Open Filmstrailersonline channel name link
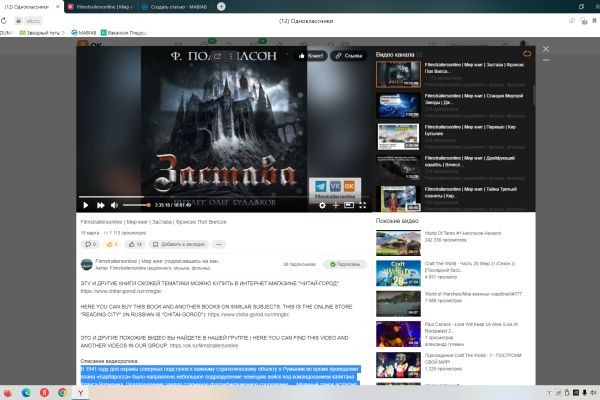This screenshot has width=600, height=400. [158, 261]
